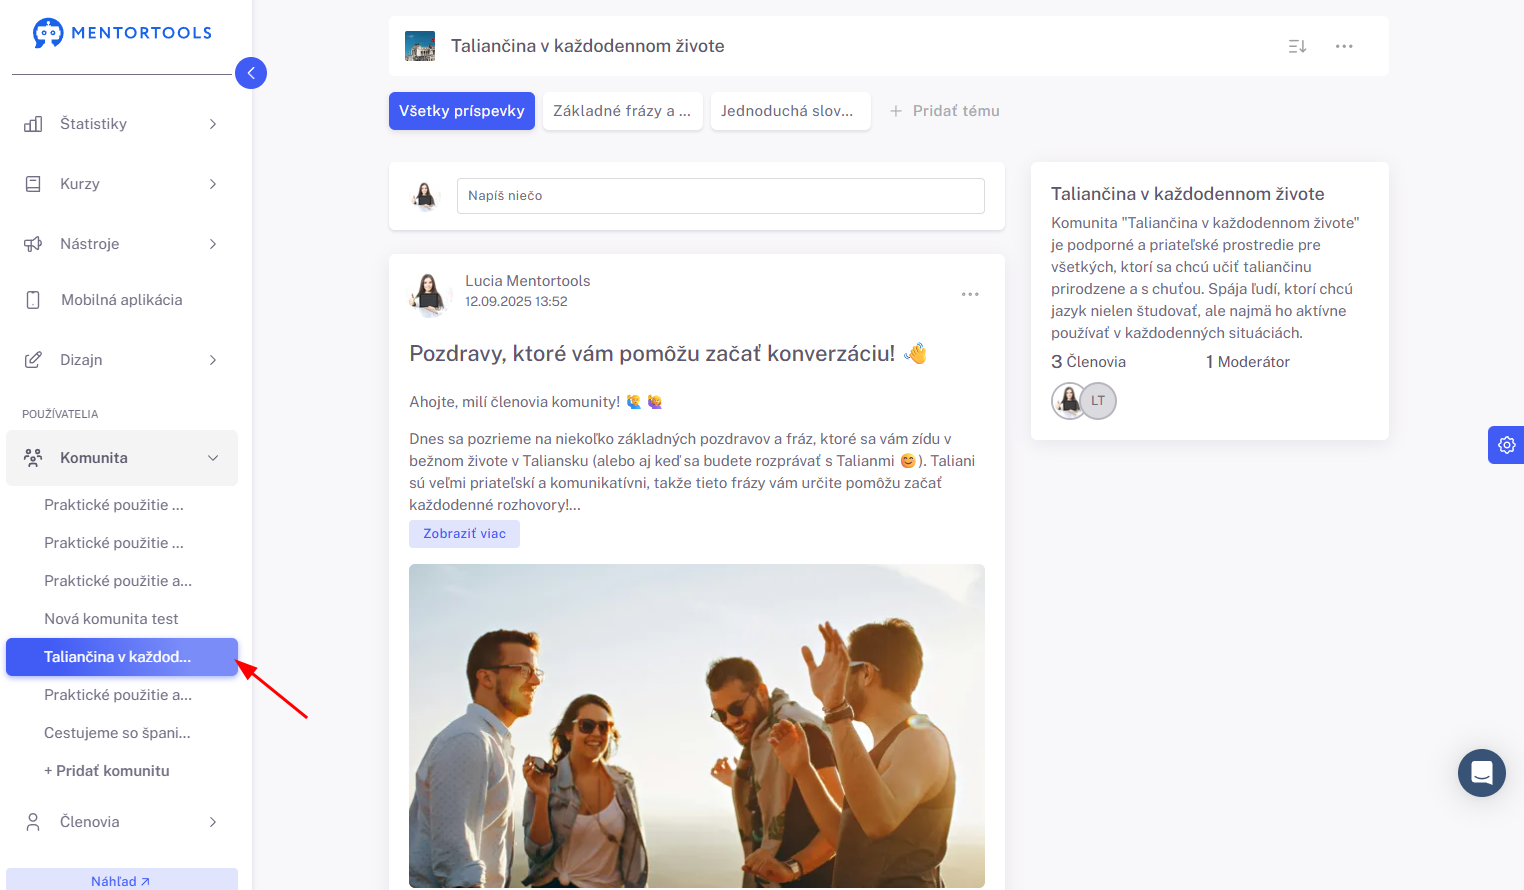Click the Mentortools logo
The width and height of the screenshot is (1524, 890).
click(122, 33)
